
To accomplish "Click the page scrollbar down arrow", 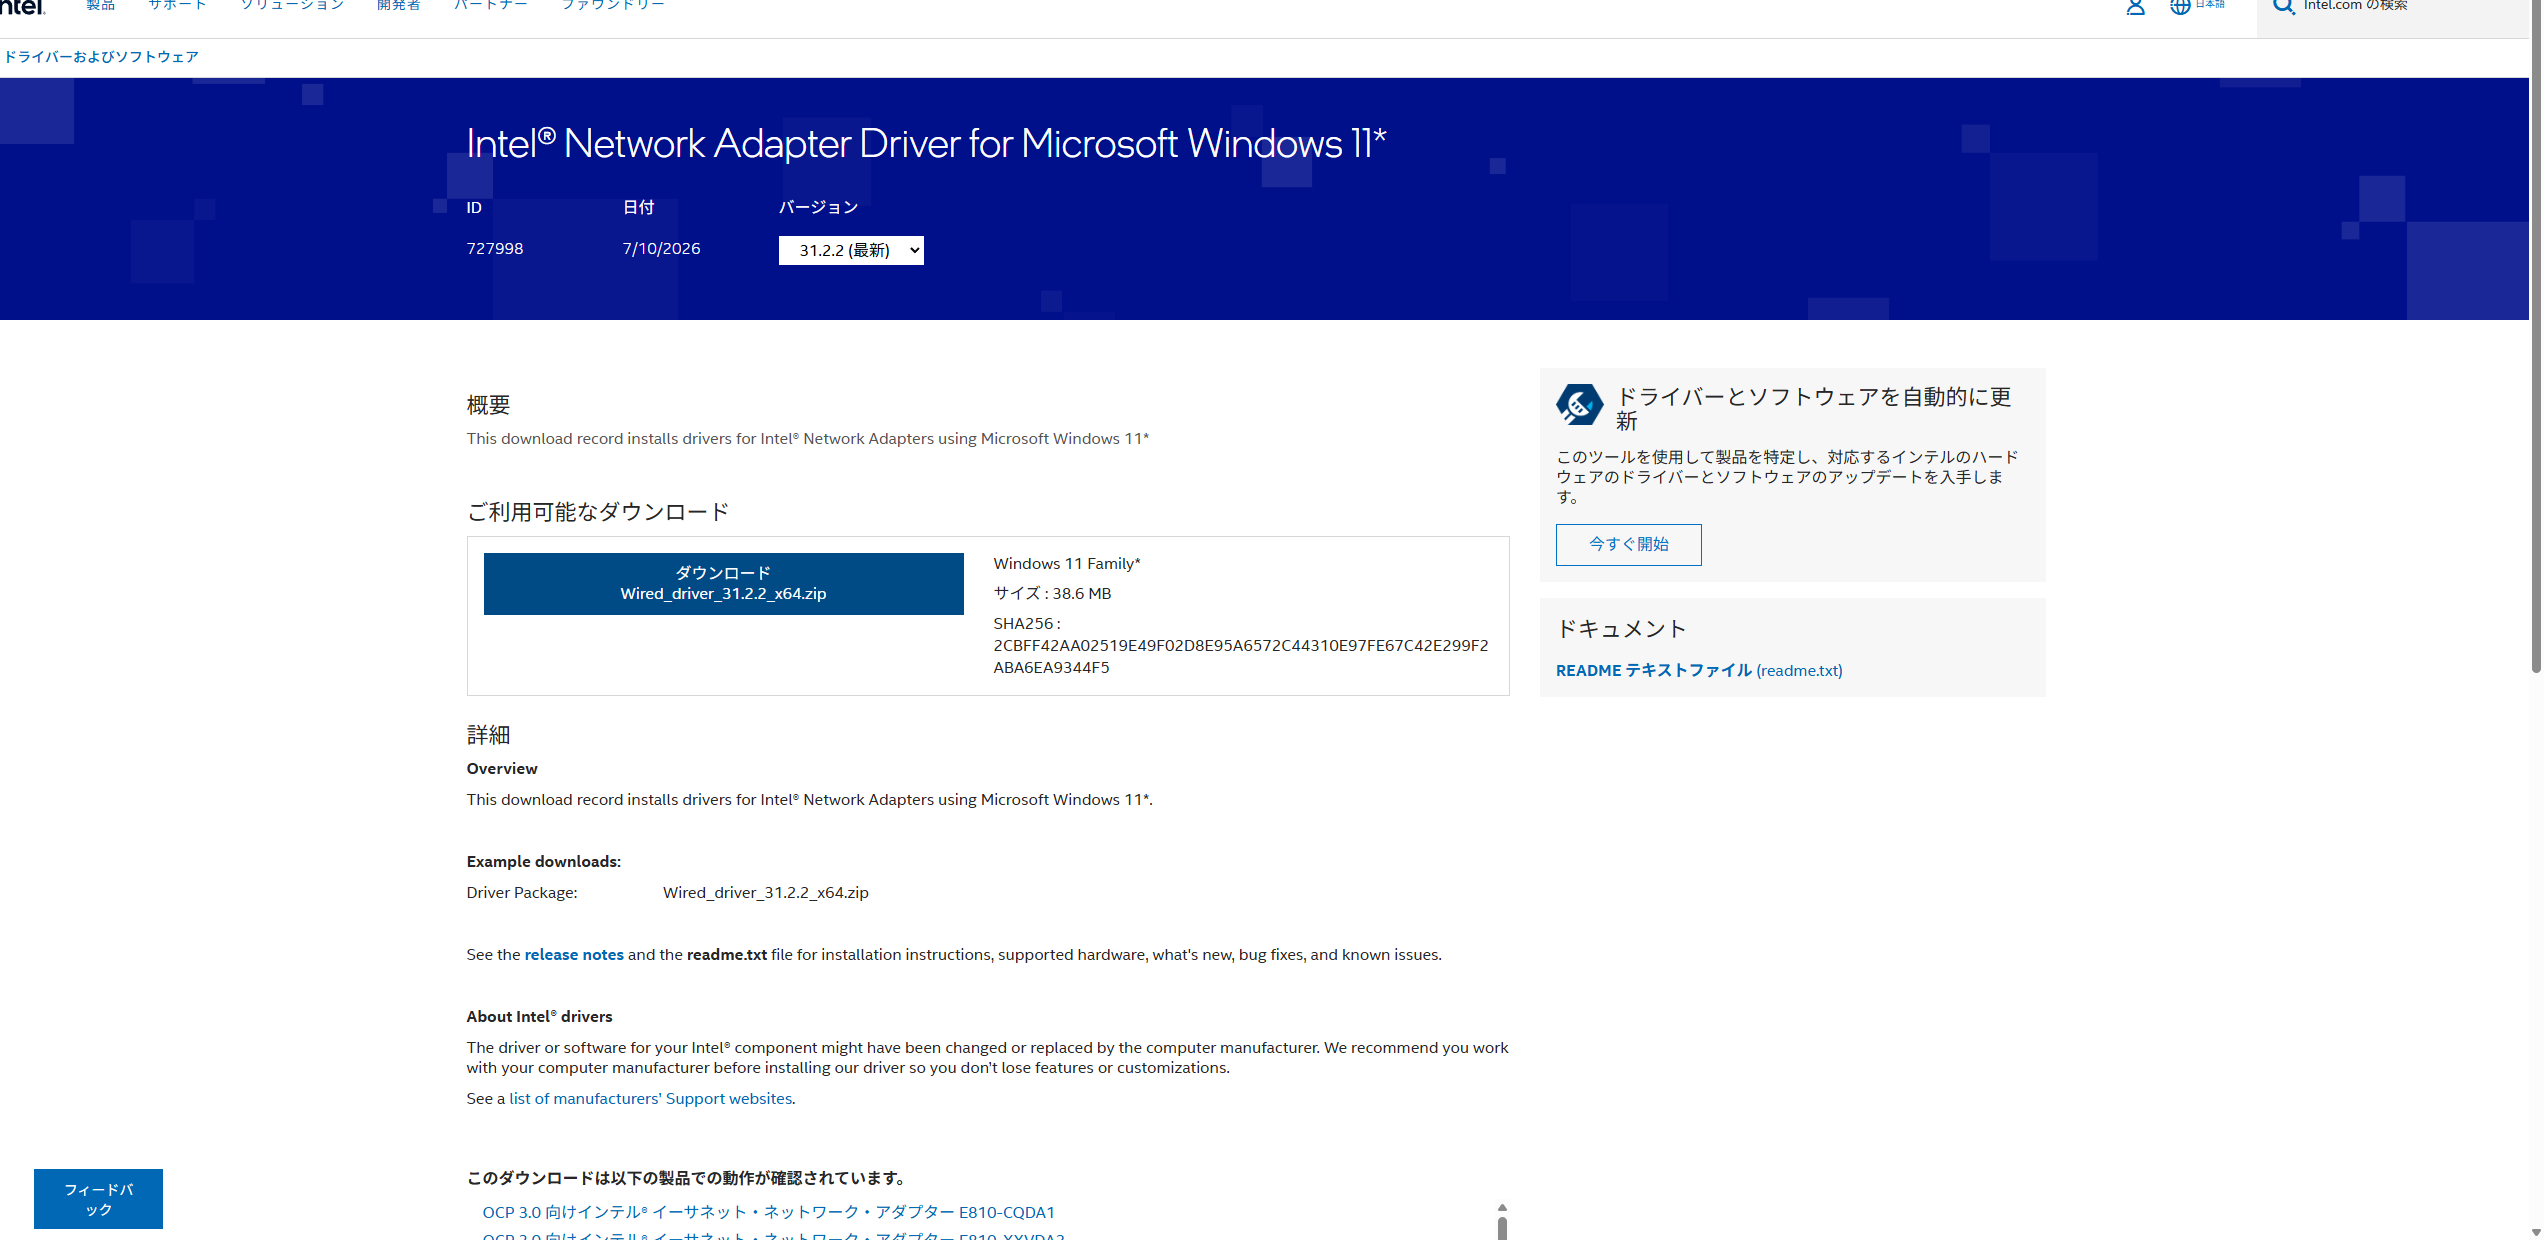I will tap(2535, 1232).
